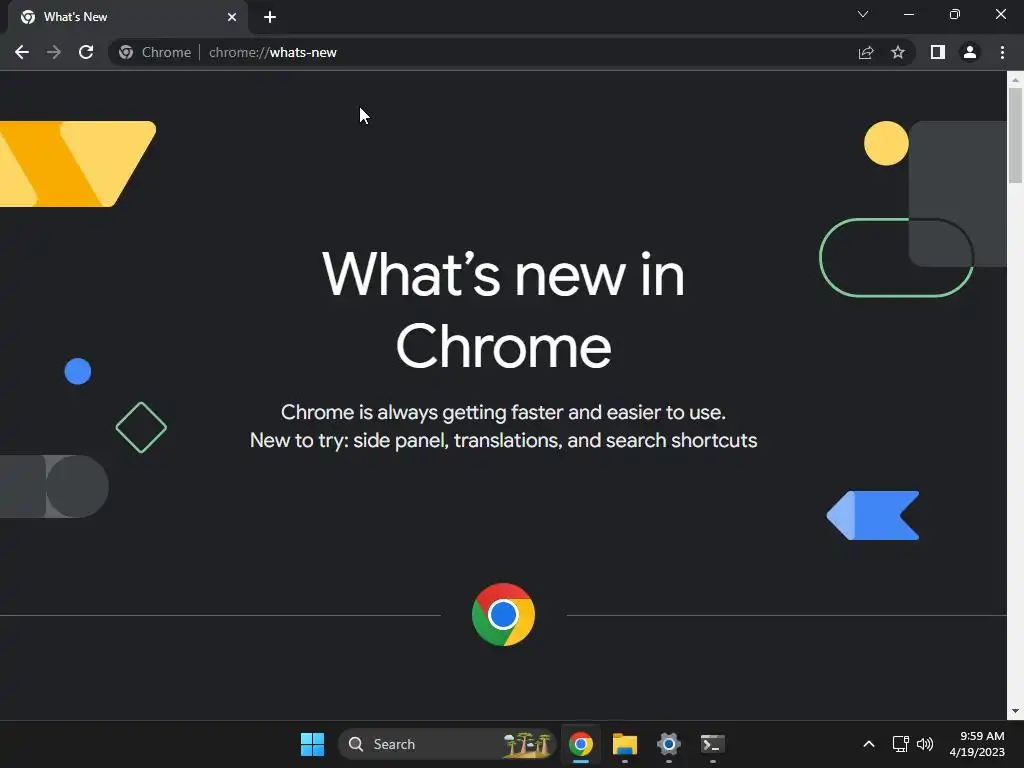This screenshot has height=768, width=1024.
Task: Open the volume speaker icon
Action: [x=925, y=744]
